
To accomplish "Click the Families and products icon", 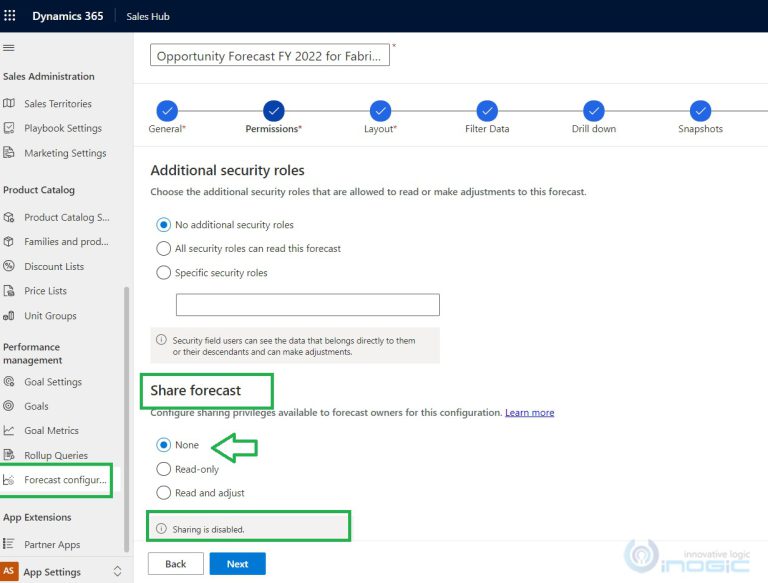I will (9, 241).
